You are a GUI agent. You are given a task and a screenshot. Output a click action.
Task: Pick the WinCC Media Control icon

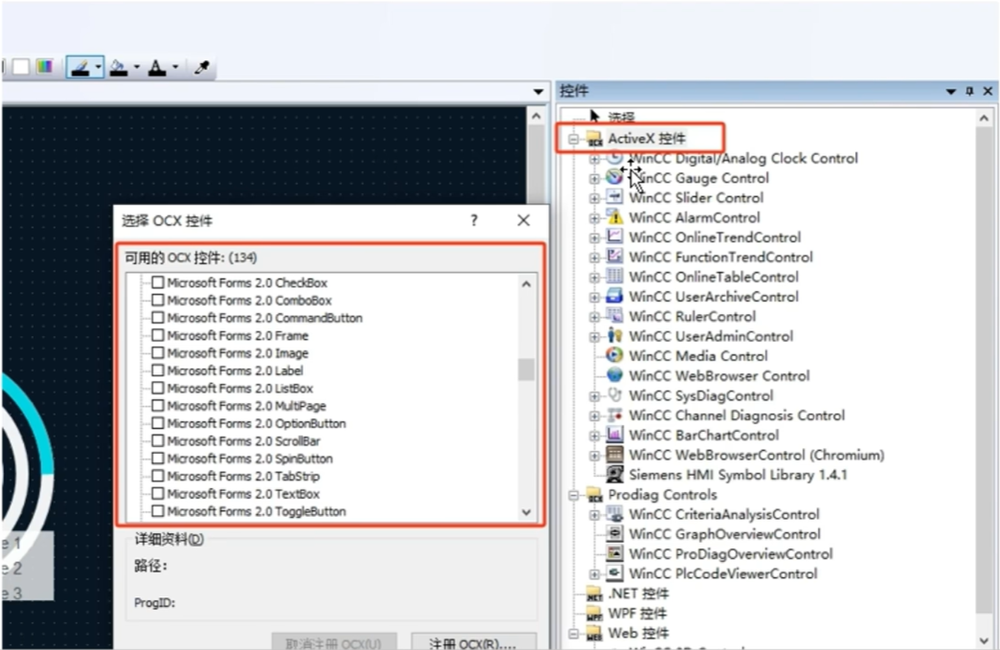click(x=614, y=356)
